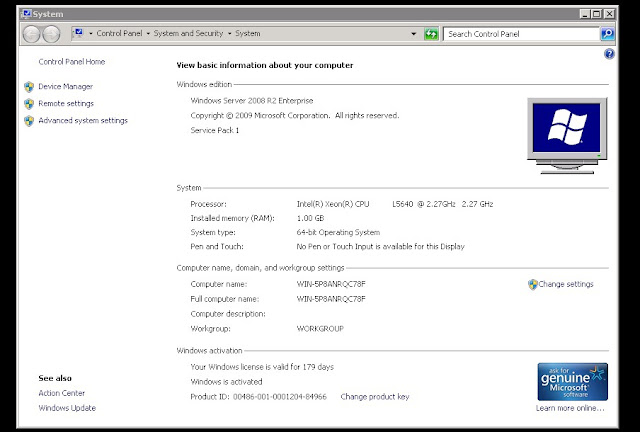
Task: Open Advanced system settings link
Action: coord(83,120)
